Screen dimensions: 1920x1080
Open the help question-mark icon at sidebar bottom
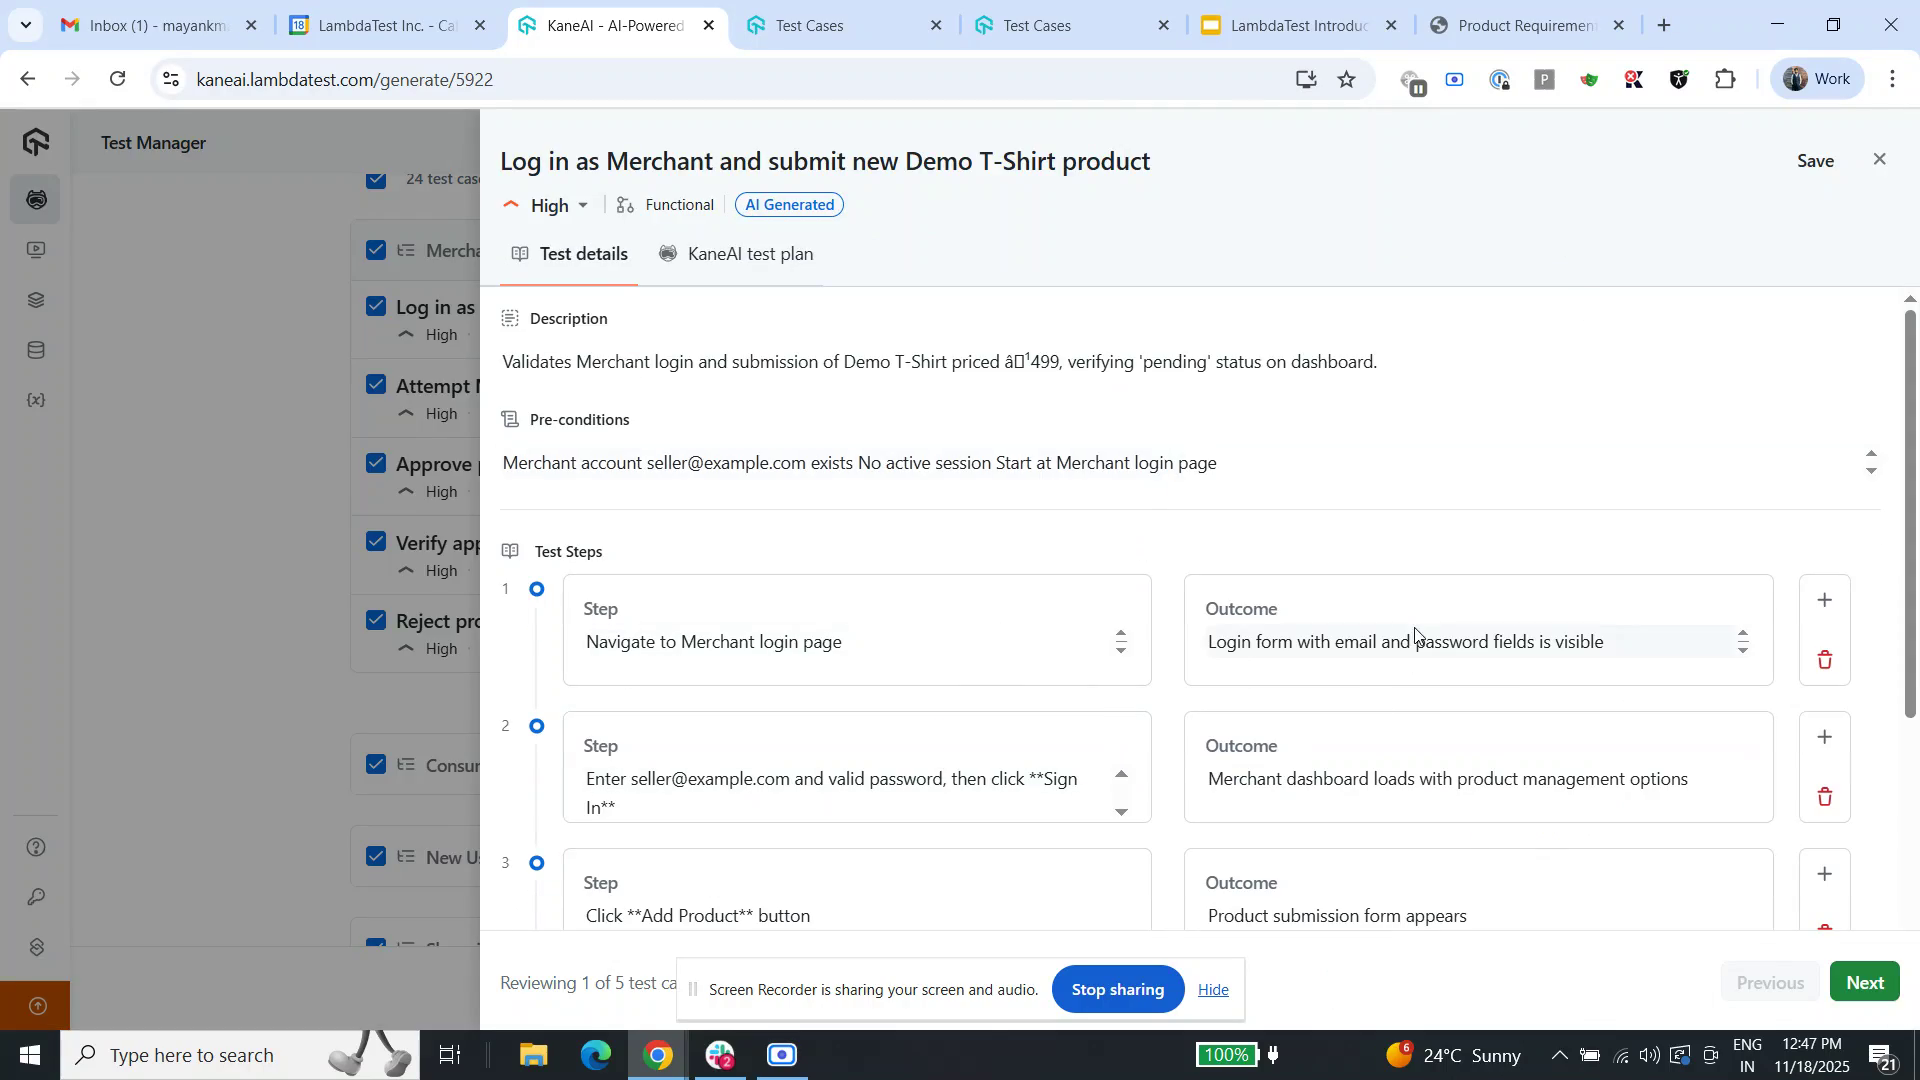(36, 846)
